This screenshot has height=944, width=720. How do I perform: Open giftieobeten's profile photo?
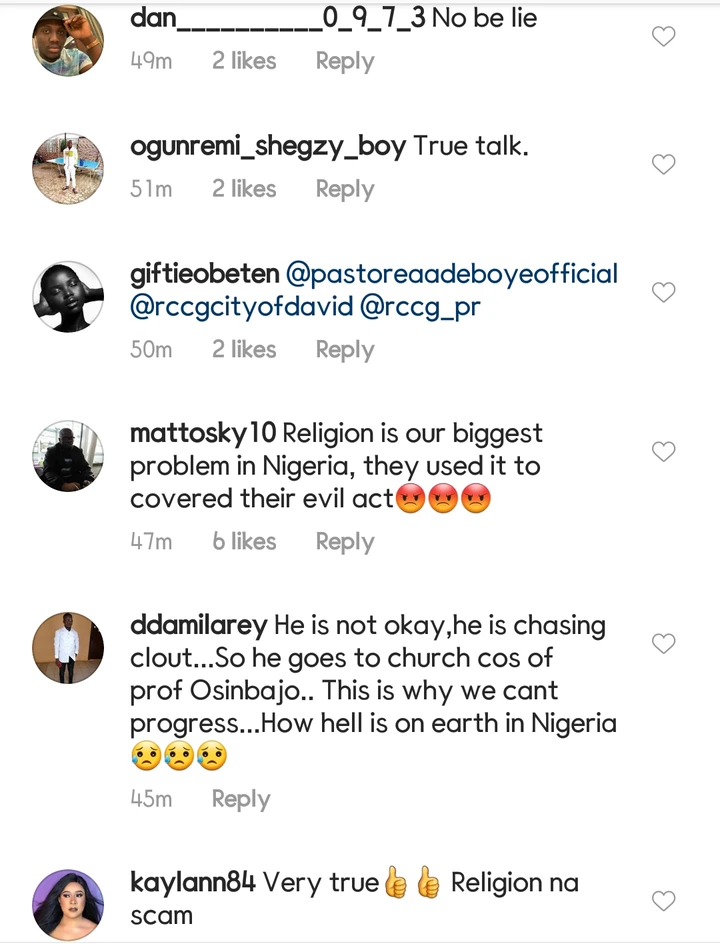tap(68, 296)
